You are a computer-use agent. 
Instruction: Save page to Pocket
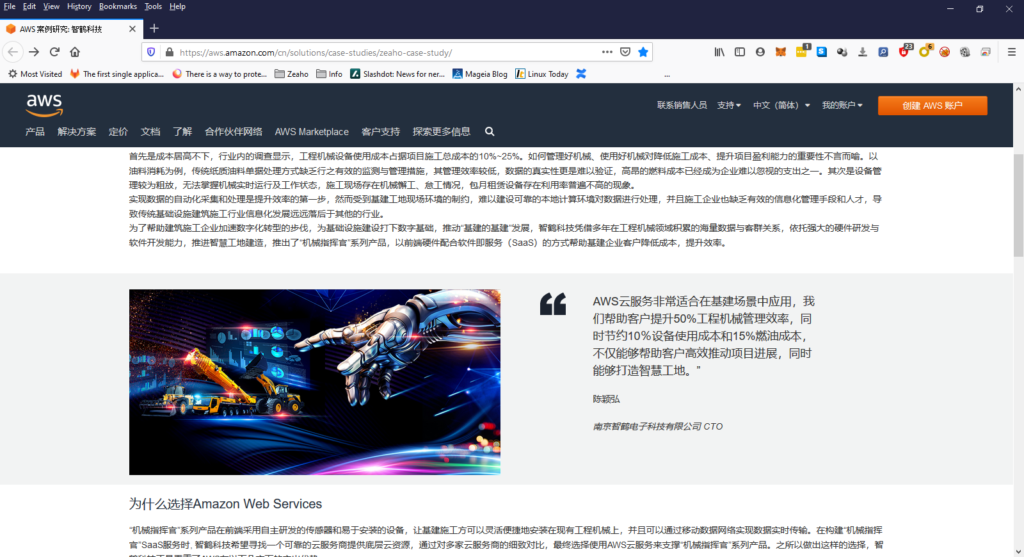tap(625, 52)
